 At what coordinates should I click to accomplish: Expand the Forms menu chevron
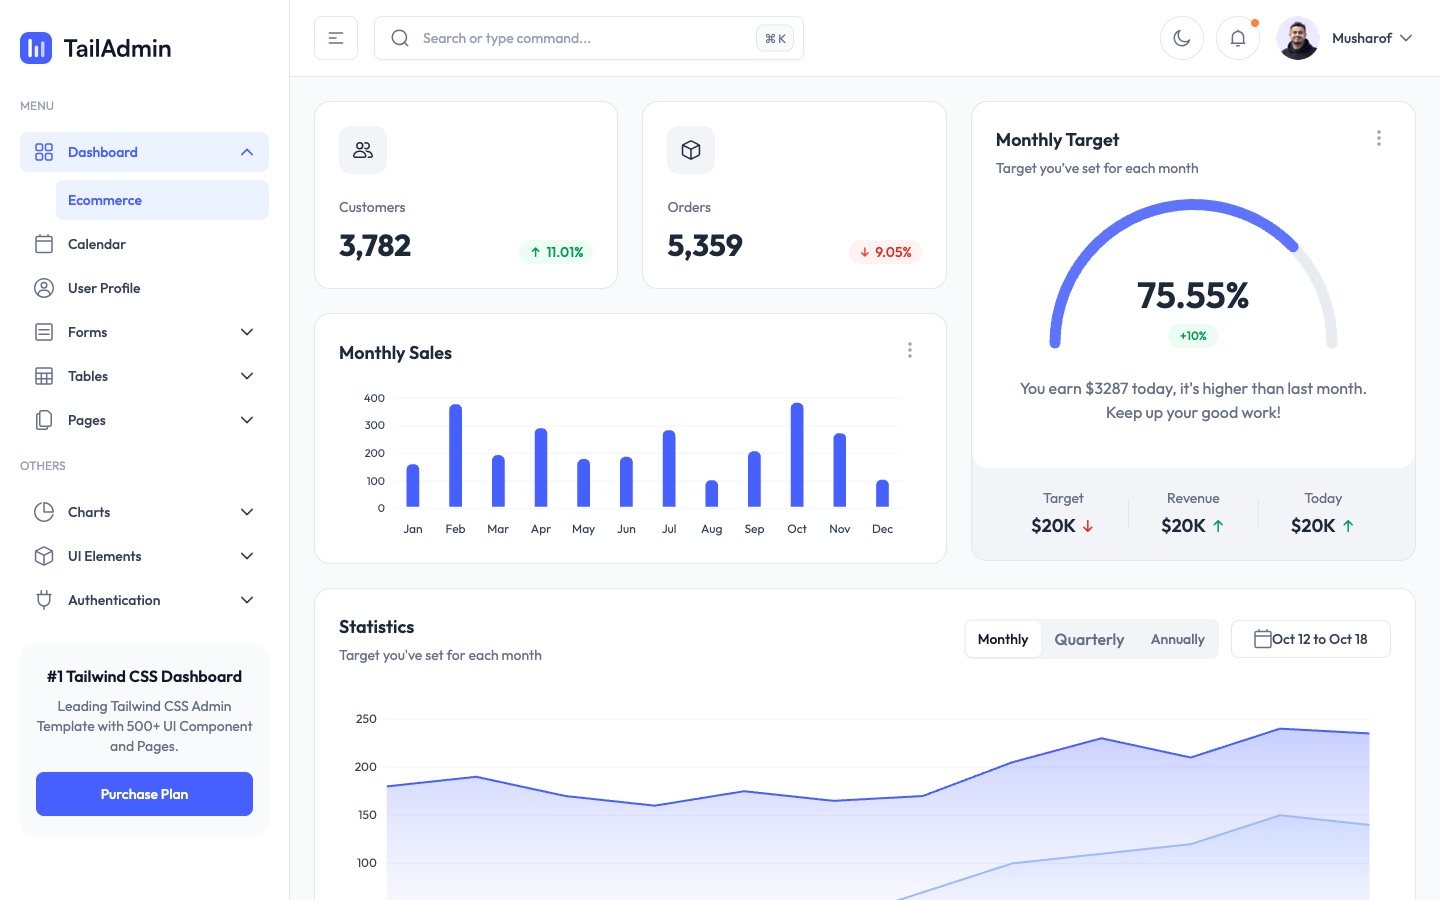click(247, 332)
